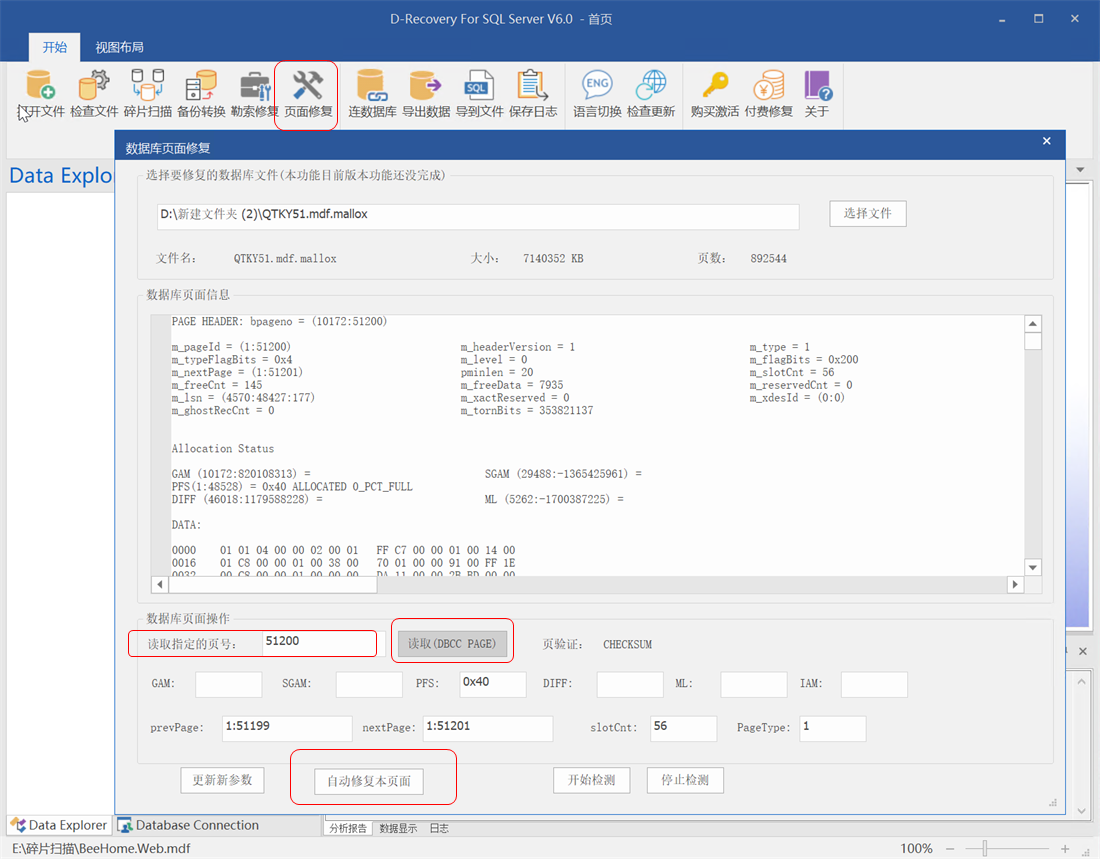Click the 检查文件 toolbar icon
Screen dimensions: 1100x859
(x=94, y=94)
